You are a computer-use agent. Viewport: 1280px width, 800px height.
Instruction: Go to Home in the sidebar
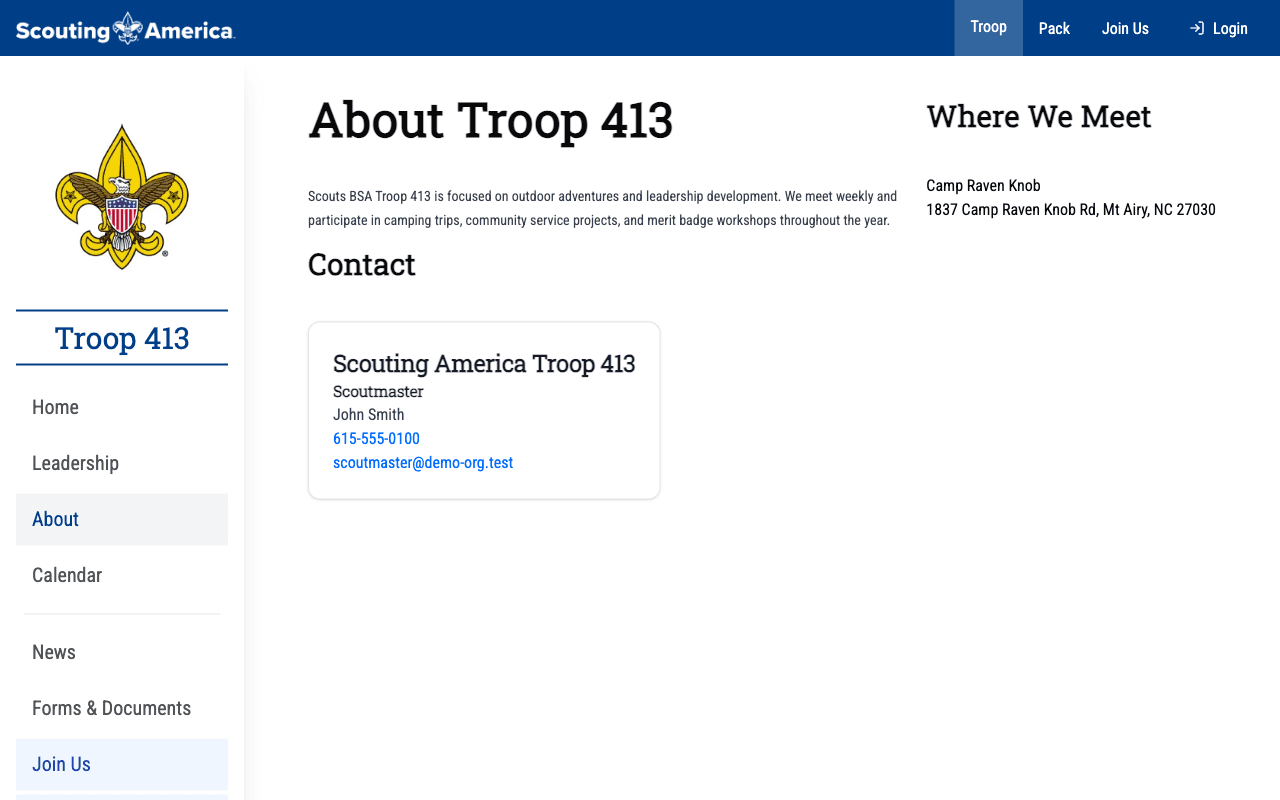pyautogui.click(x=122, y=407)
